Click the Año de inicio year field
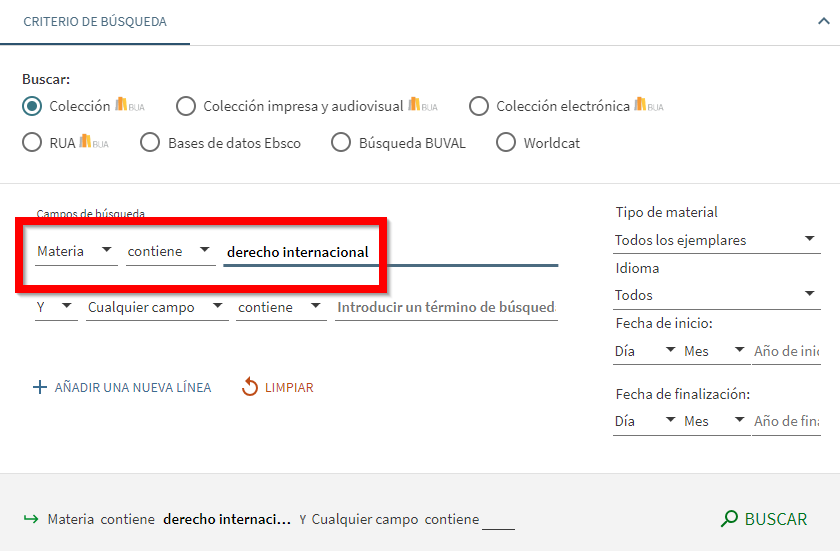This screenshot has height=551, width=840. click(787, 351)
